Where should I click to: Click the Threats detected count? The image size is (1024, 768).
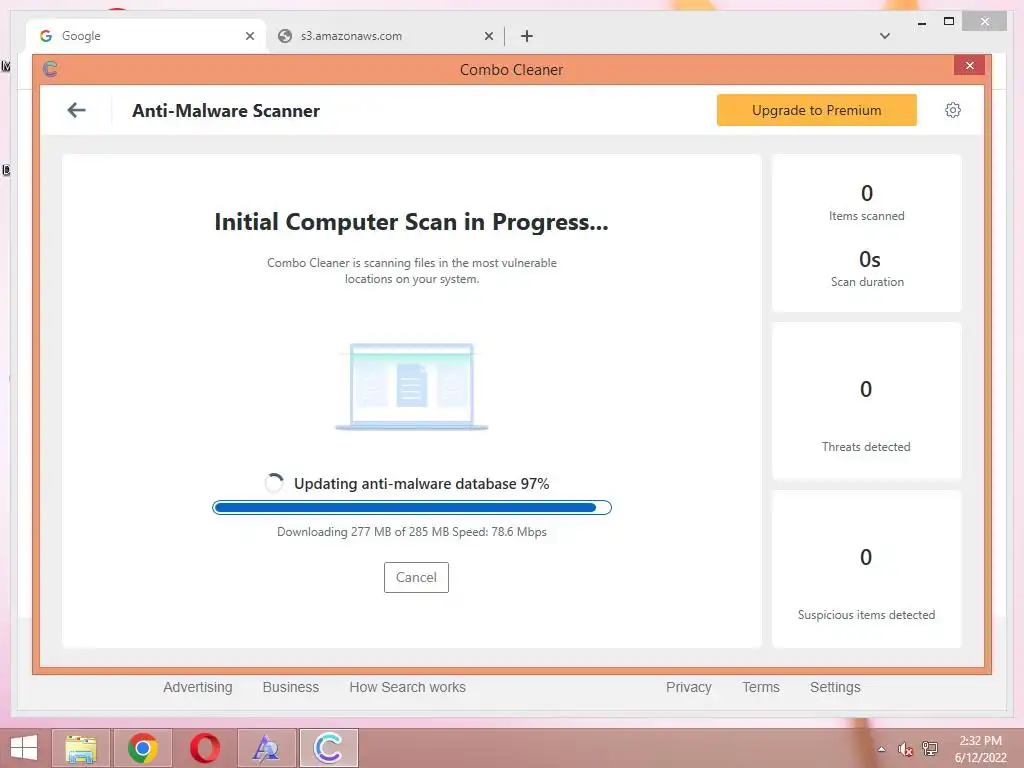click(866, 389)
